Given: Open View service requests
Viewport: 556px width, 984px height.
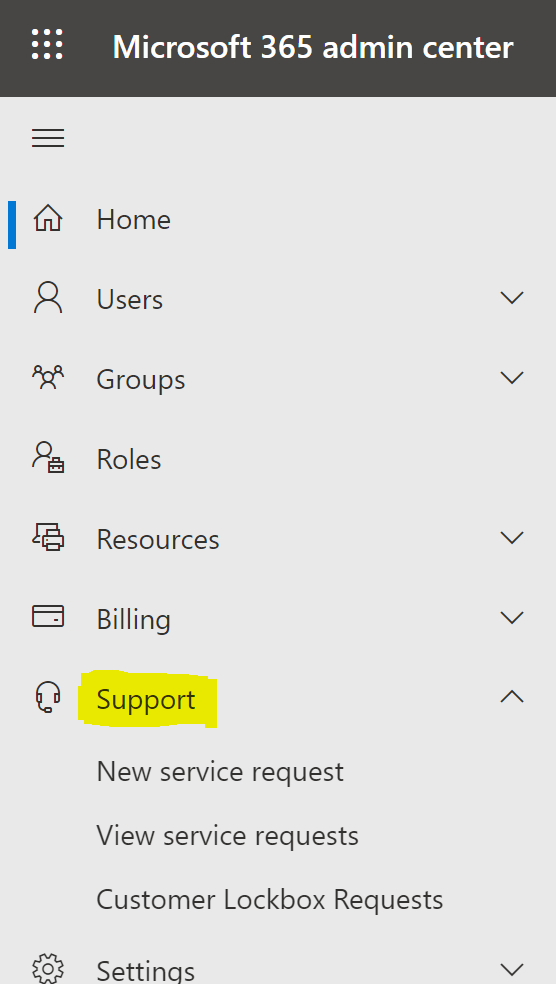Looking at the screenshot, I should coord(227,836).
